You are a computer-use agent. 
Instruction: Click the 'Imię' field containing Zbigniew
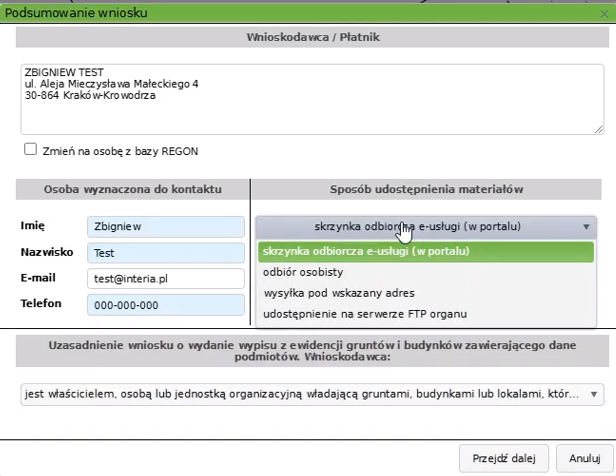[x=165, y=227]
